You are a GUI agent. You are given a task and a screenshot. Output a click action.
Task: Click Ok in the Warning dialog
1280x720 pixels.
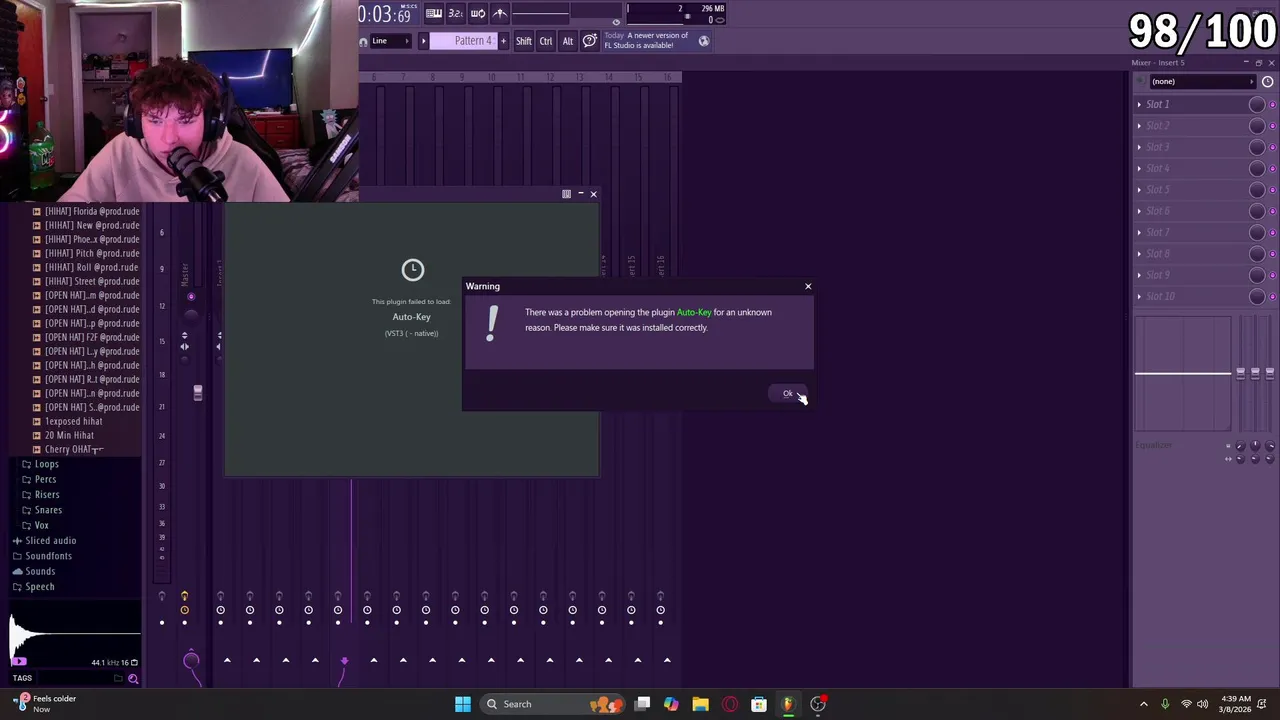[x=788, y=393]
